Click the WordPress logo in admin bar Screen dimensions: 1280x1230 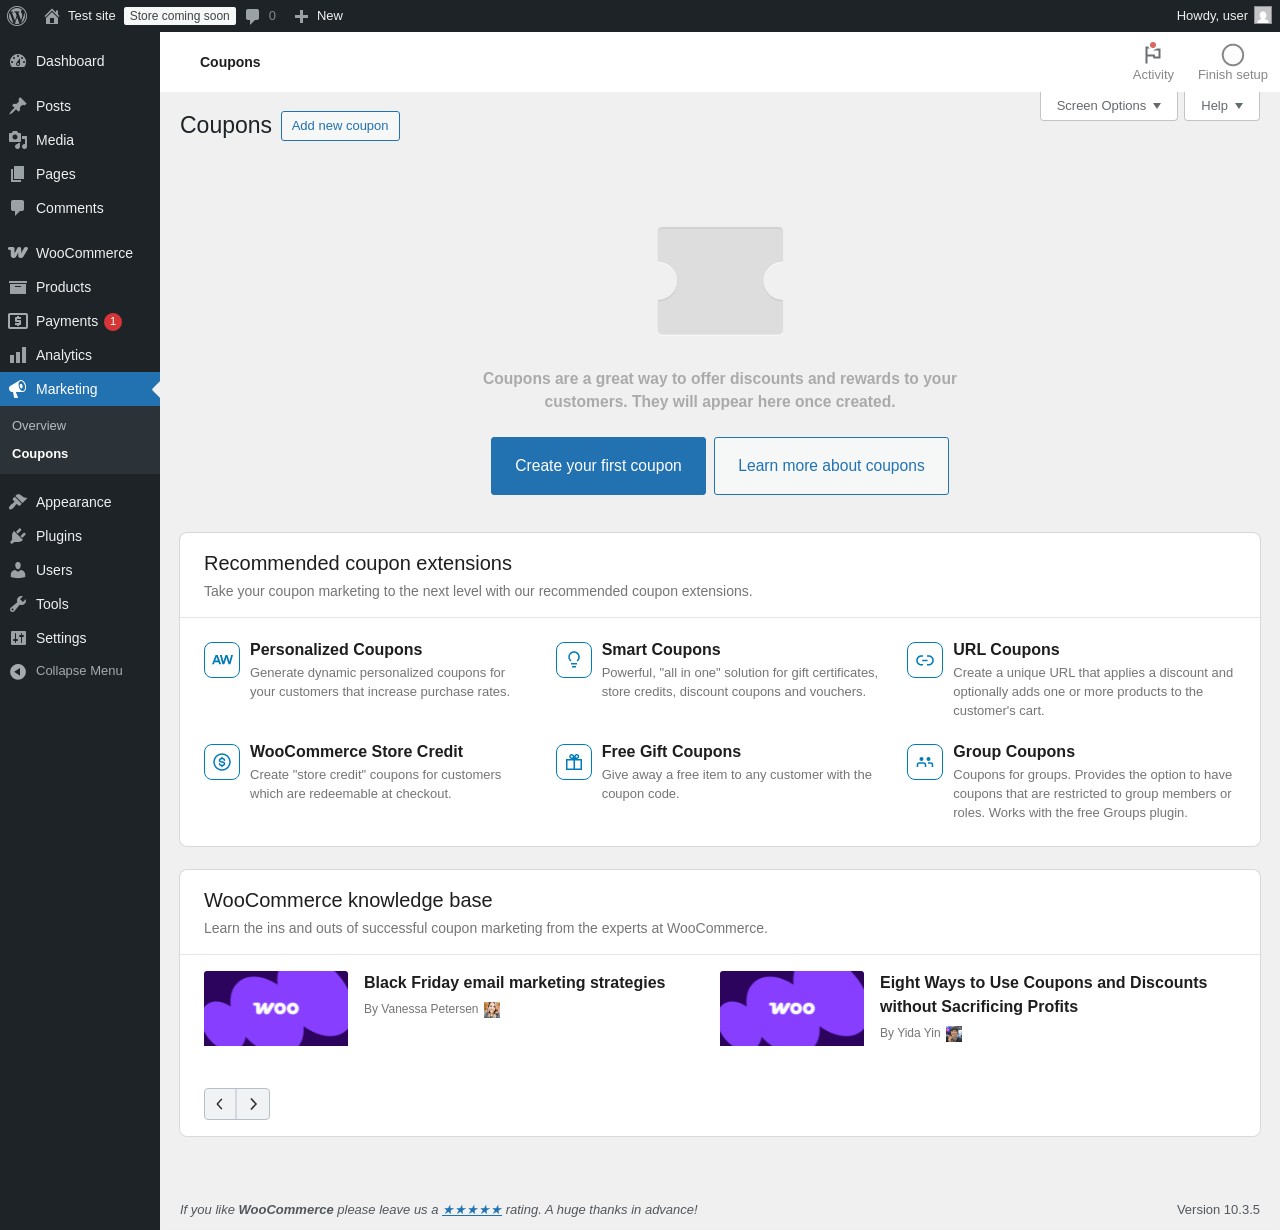(x=17, y=16)
